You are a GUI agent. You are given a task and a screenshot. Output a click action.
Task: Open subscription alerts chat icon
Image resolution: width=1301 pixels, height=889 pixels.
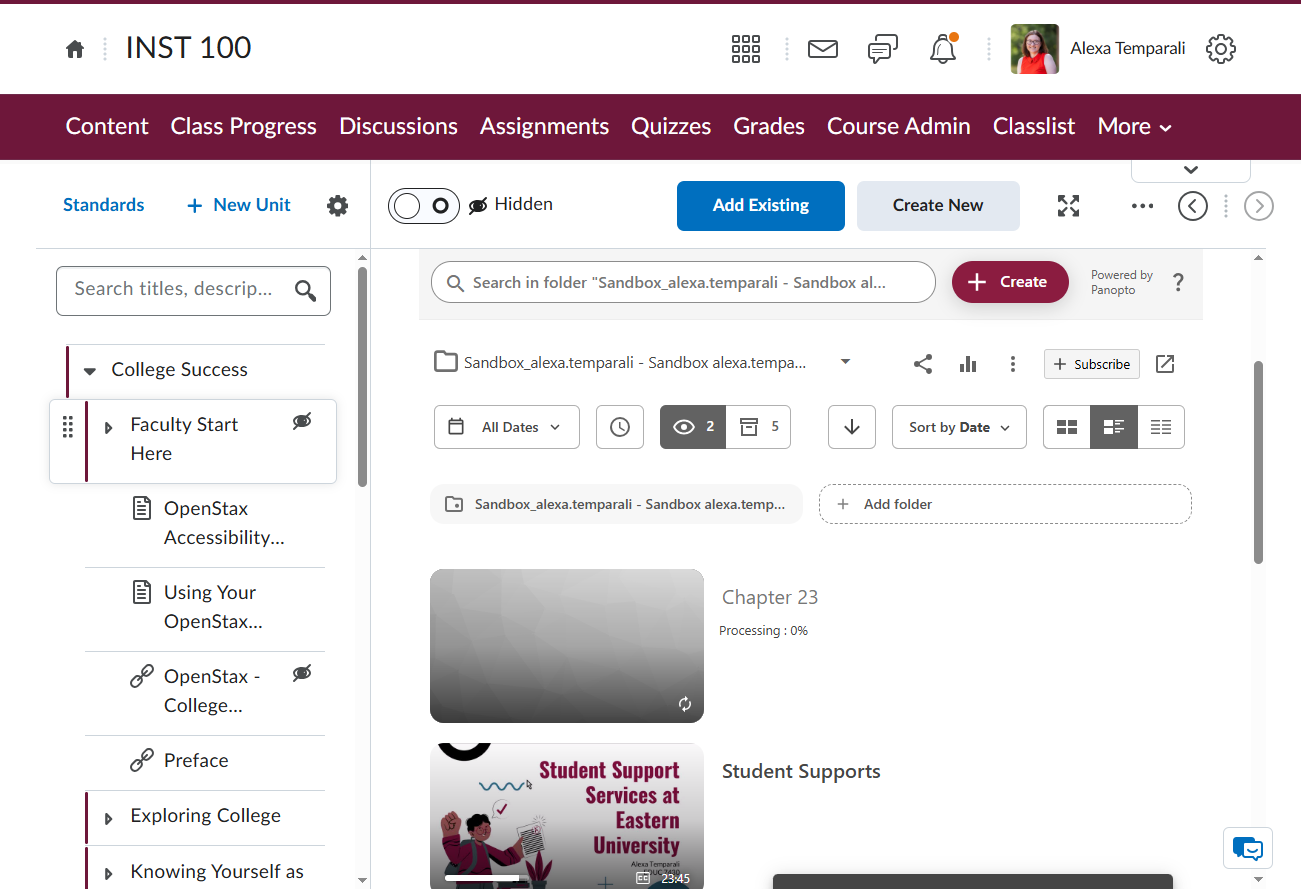(883, 49)
